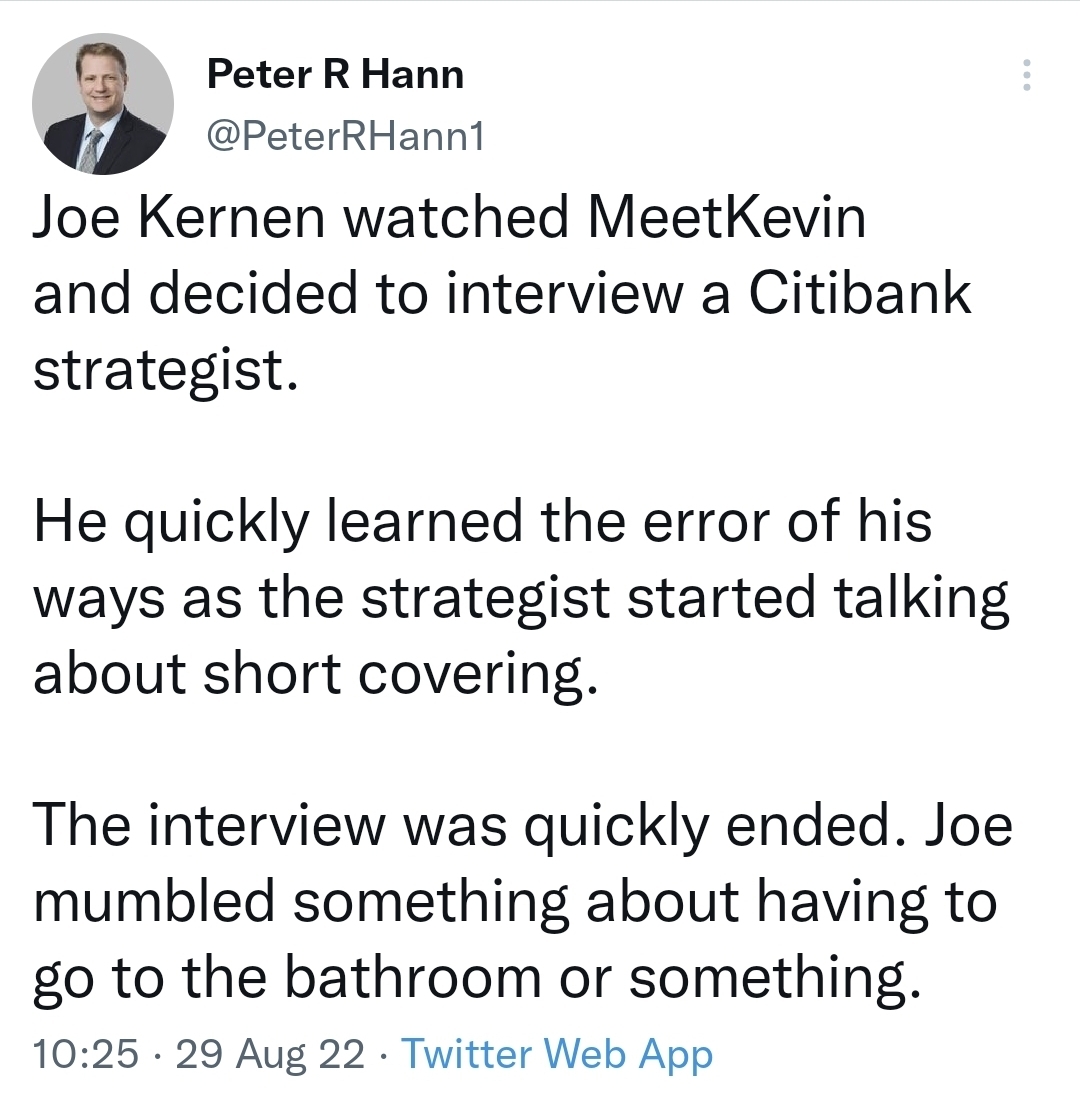Screen dimensions: 1080x1107
Task: Open the Peter R Hann display name
Action: [335, 74]
